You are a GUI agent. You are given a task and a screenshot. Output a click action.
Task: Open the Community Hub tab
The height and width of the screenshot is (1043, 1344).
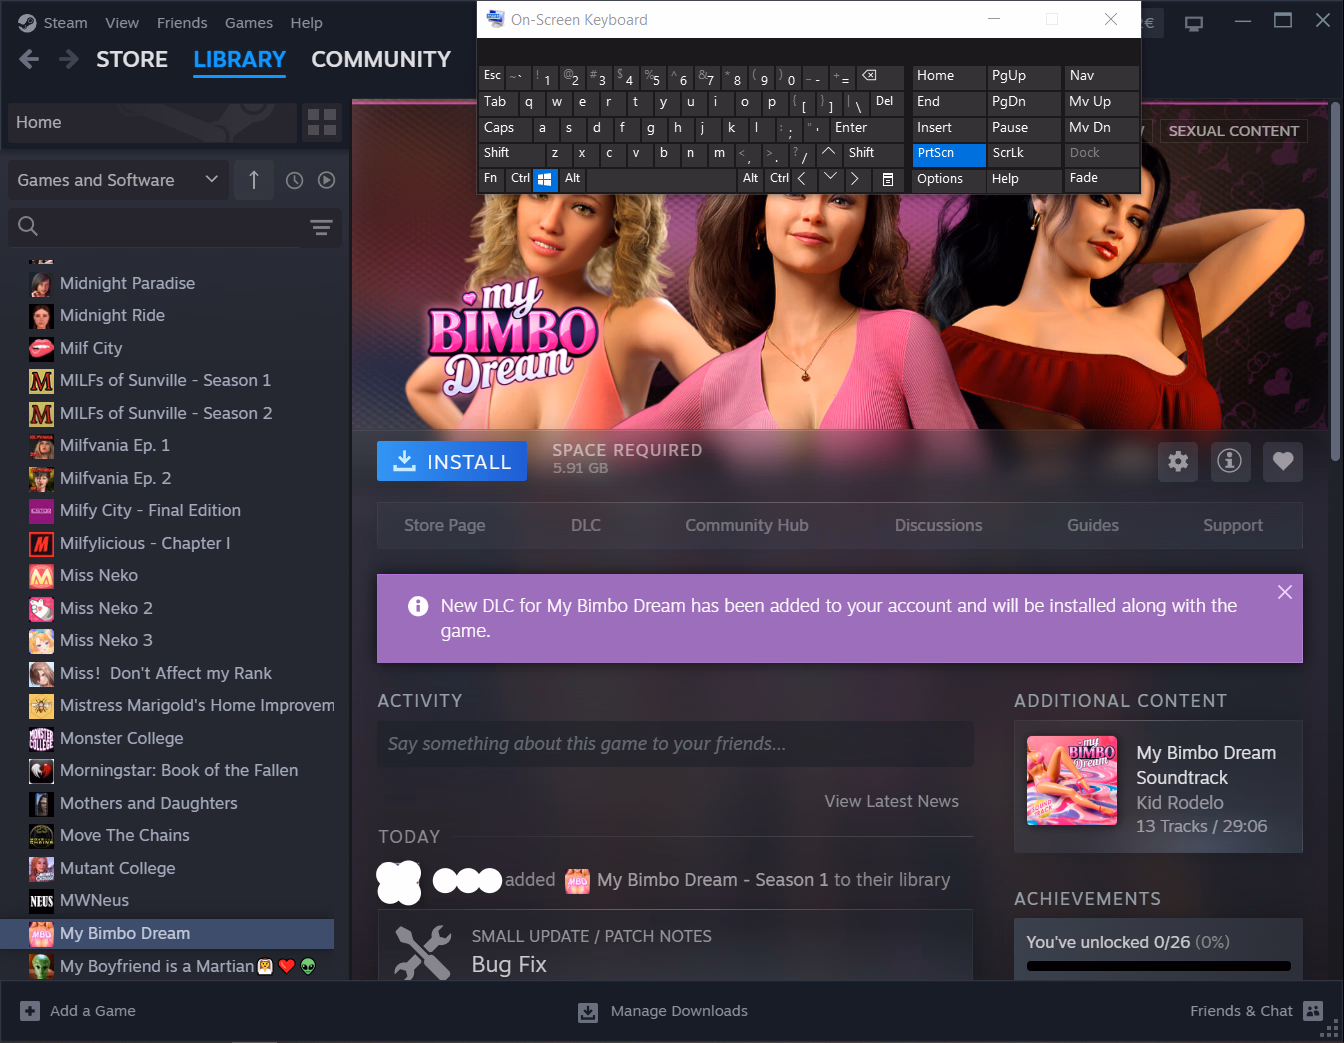click(747, 526)
